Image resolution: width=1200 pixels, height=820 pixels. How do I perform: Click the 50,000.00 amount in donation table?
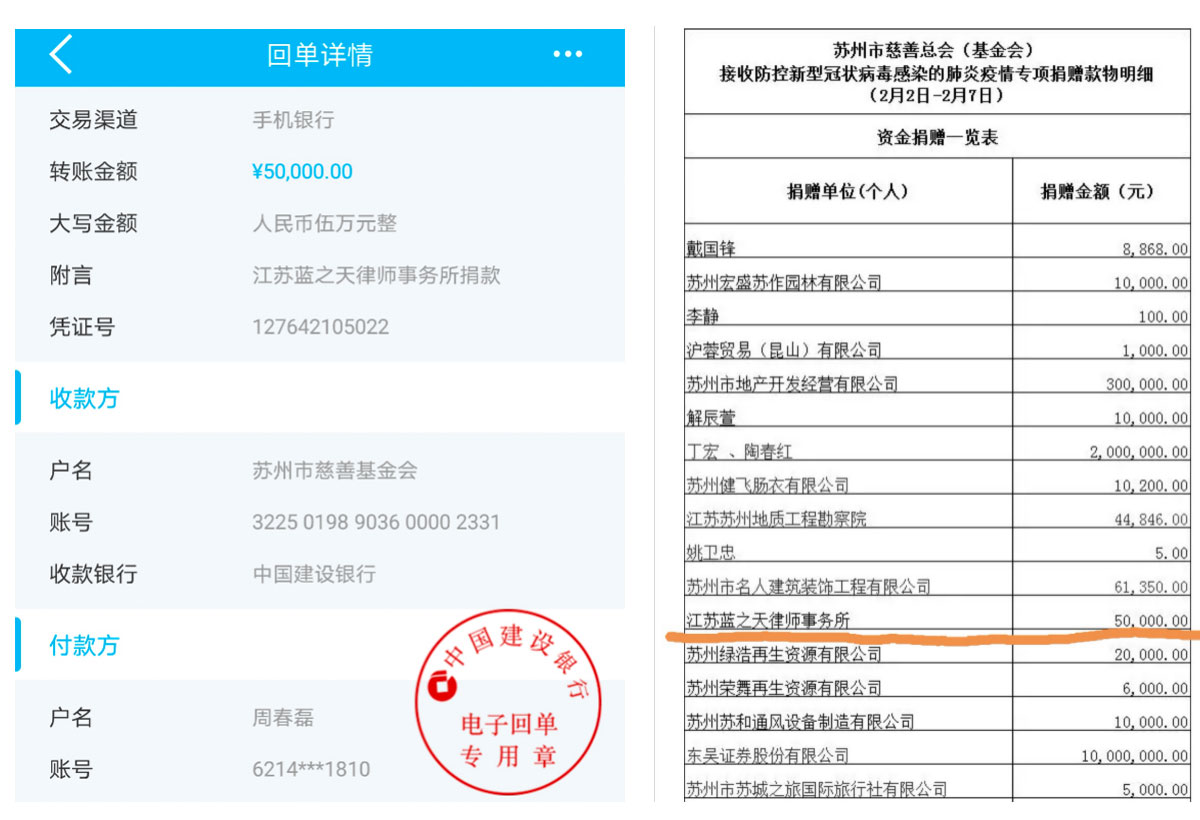[x=1151, y=621]
